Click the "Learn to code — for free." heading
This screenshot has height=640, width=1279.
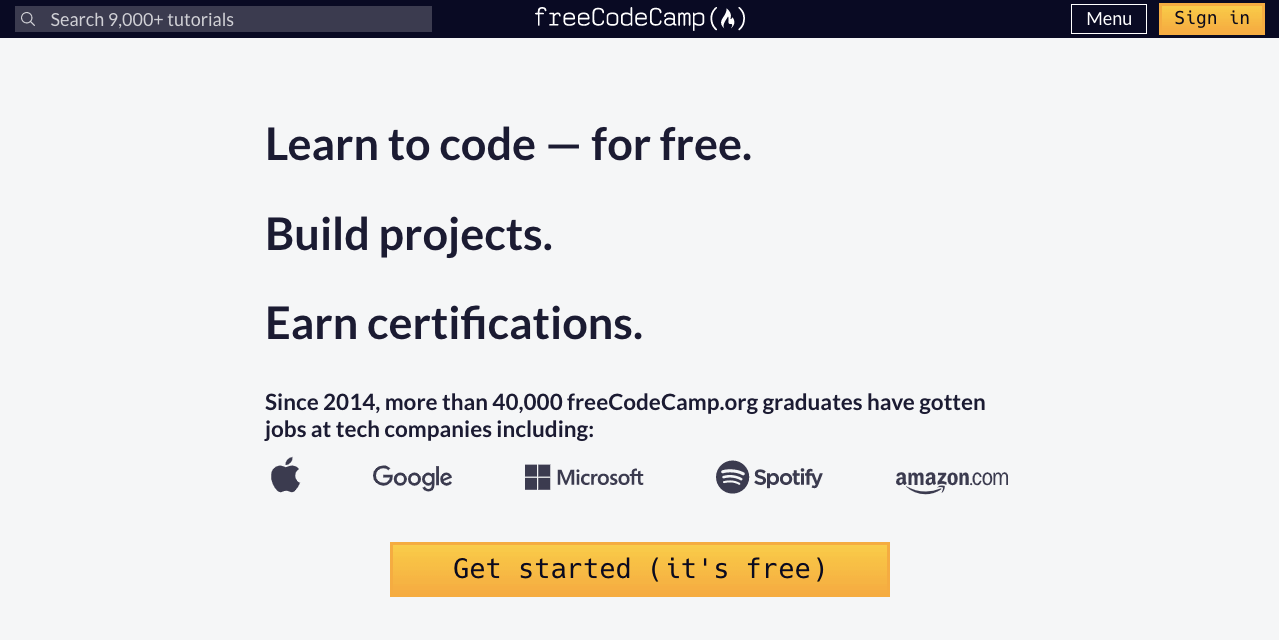(508, 146)
